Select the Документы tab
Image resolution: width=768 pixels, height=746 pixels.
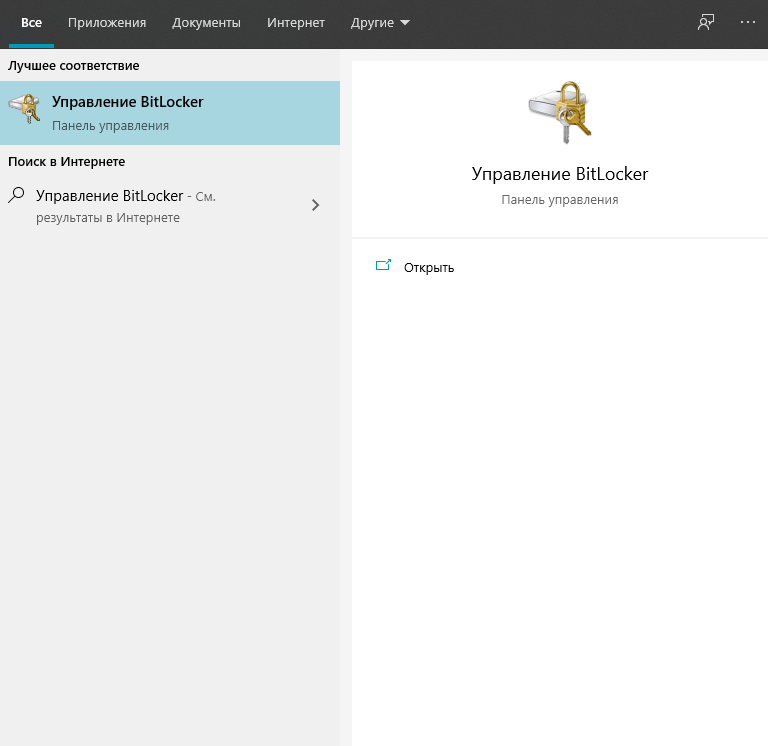point(206,22)
